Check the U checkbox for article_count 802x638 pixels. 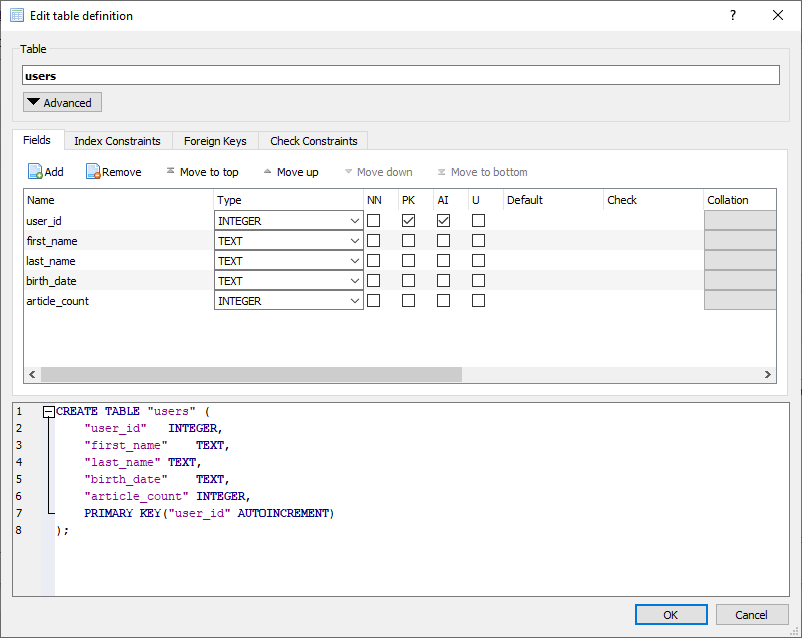click(478, 300)
